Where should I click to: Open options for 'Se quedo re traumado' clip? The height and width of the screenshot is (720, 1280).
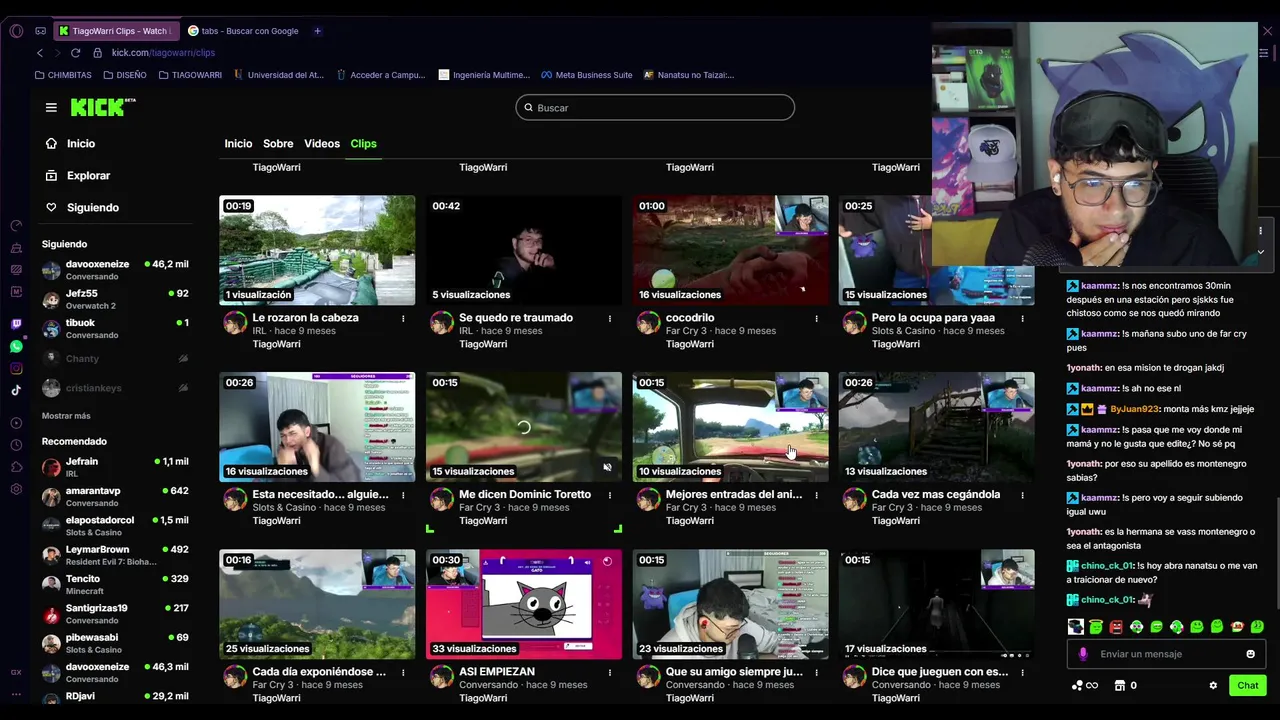pos(610,318)
